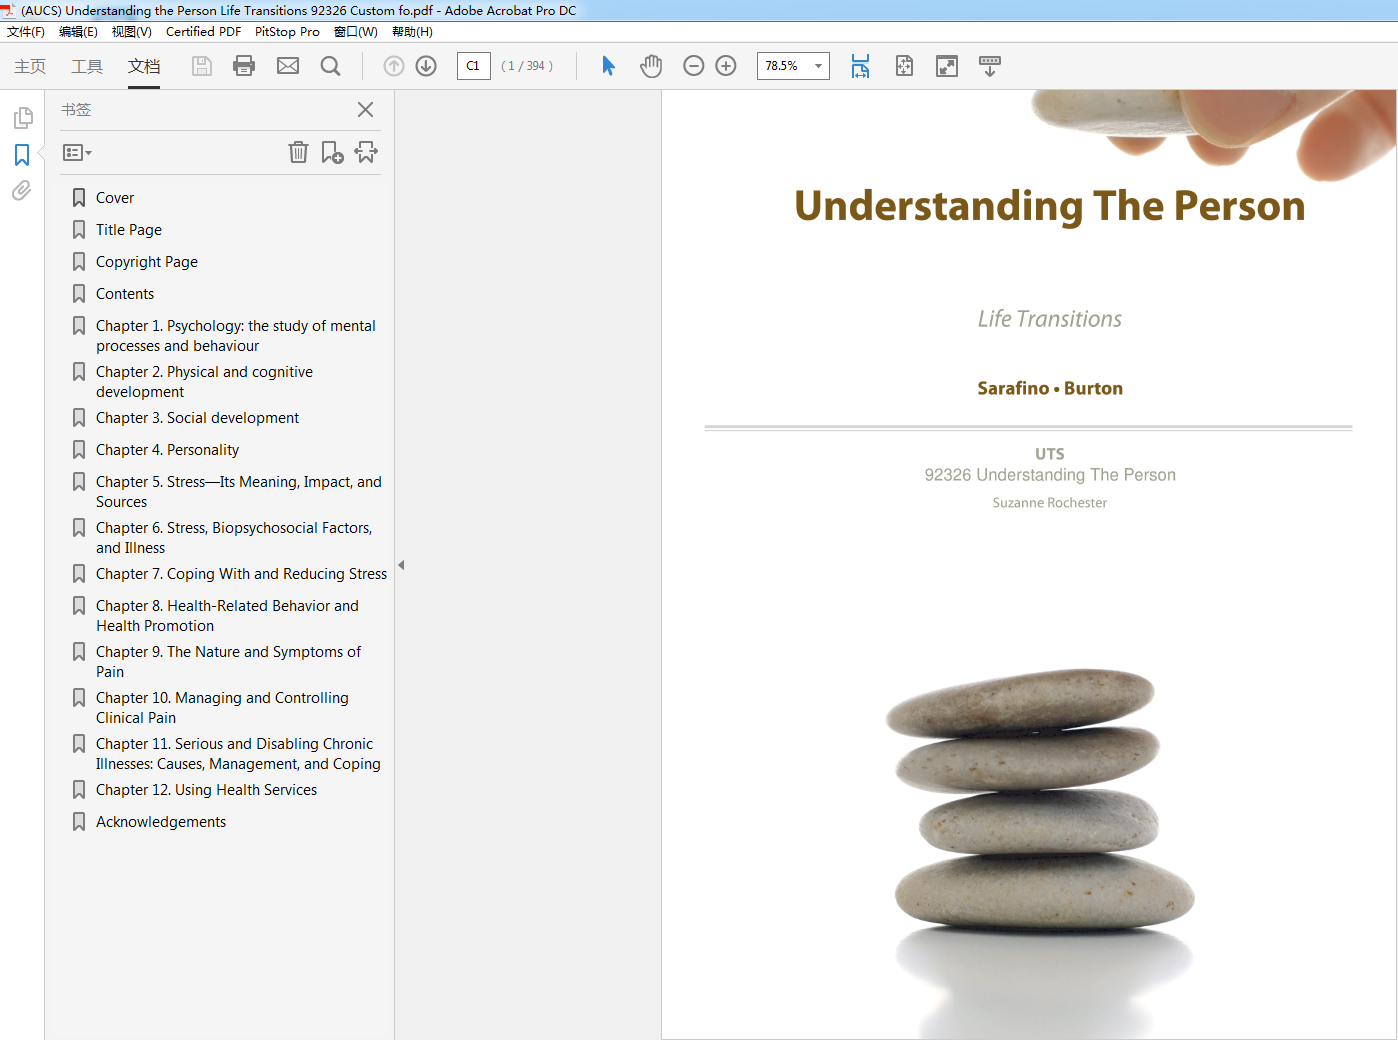Open Chapter 5 Stress Meaning bookmark

click(238, 492)
